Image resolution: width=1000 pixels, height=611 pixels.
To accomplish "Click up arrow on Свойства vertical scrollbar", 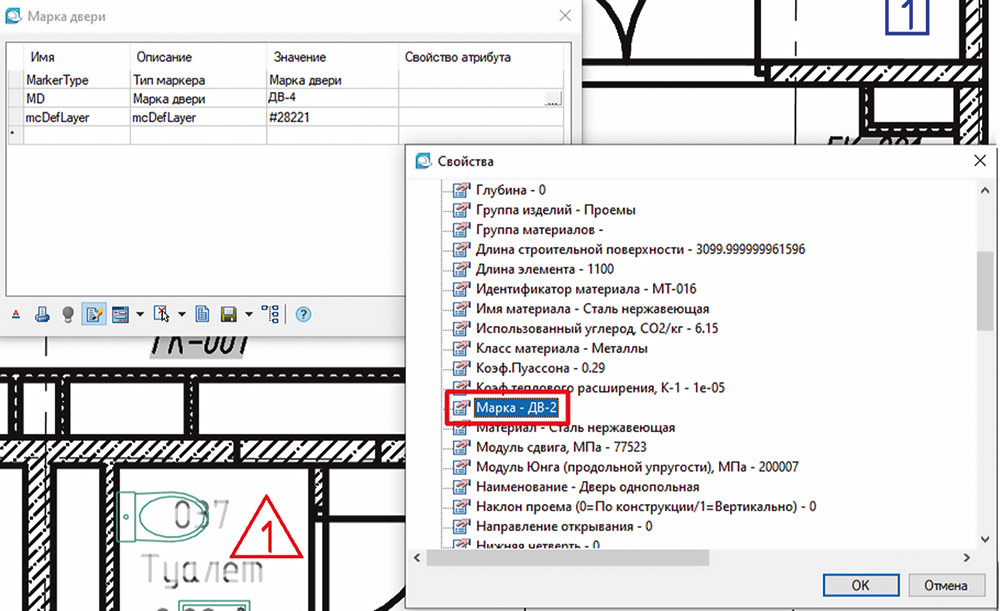I will pyautogui.click(x=985, y=190).
